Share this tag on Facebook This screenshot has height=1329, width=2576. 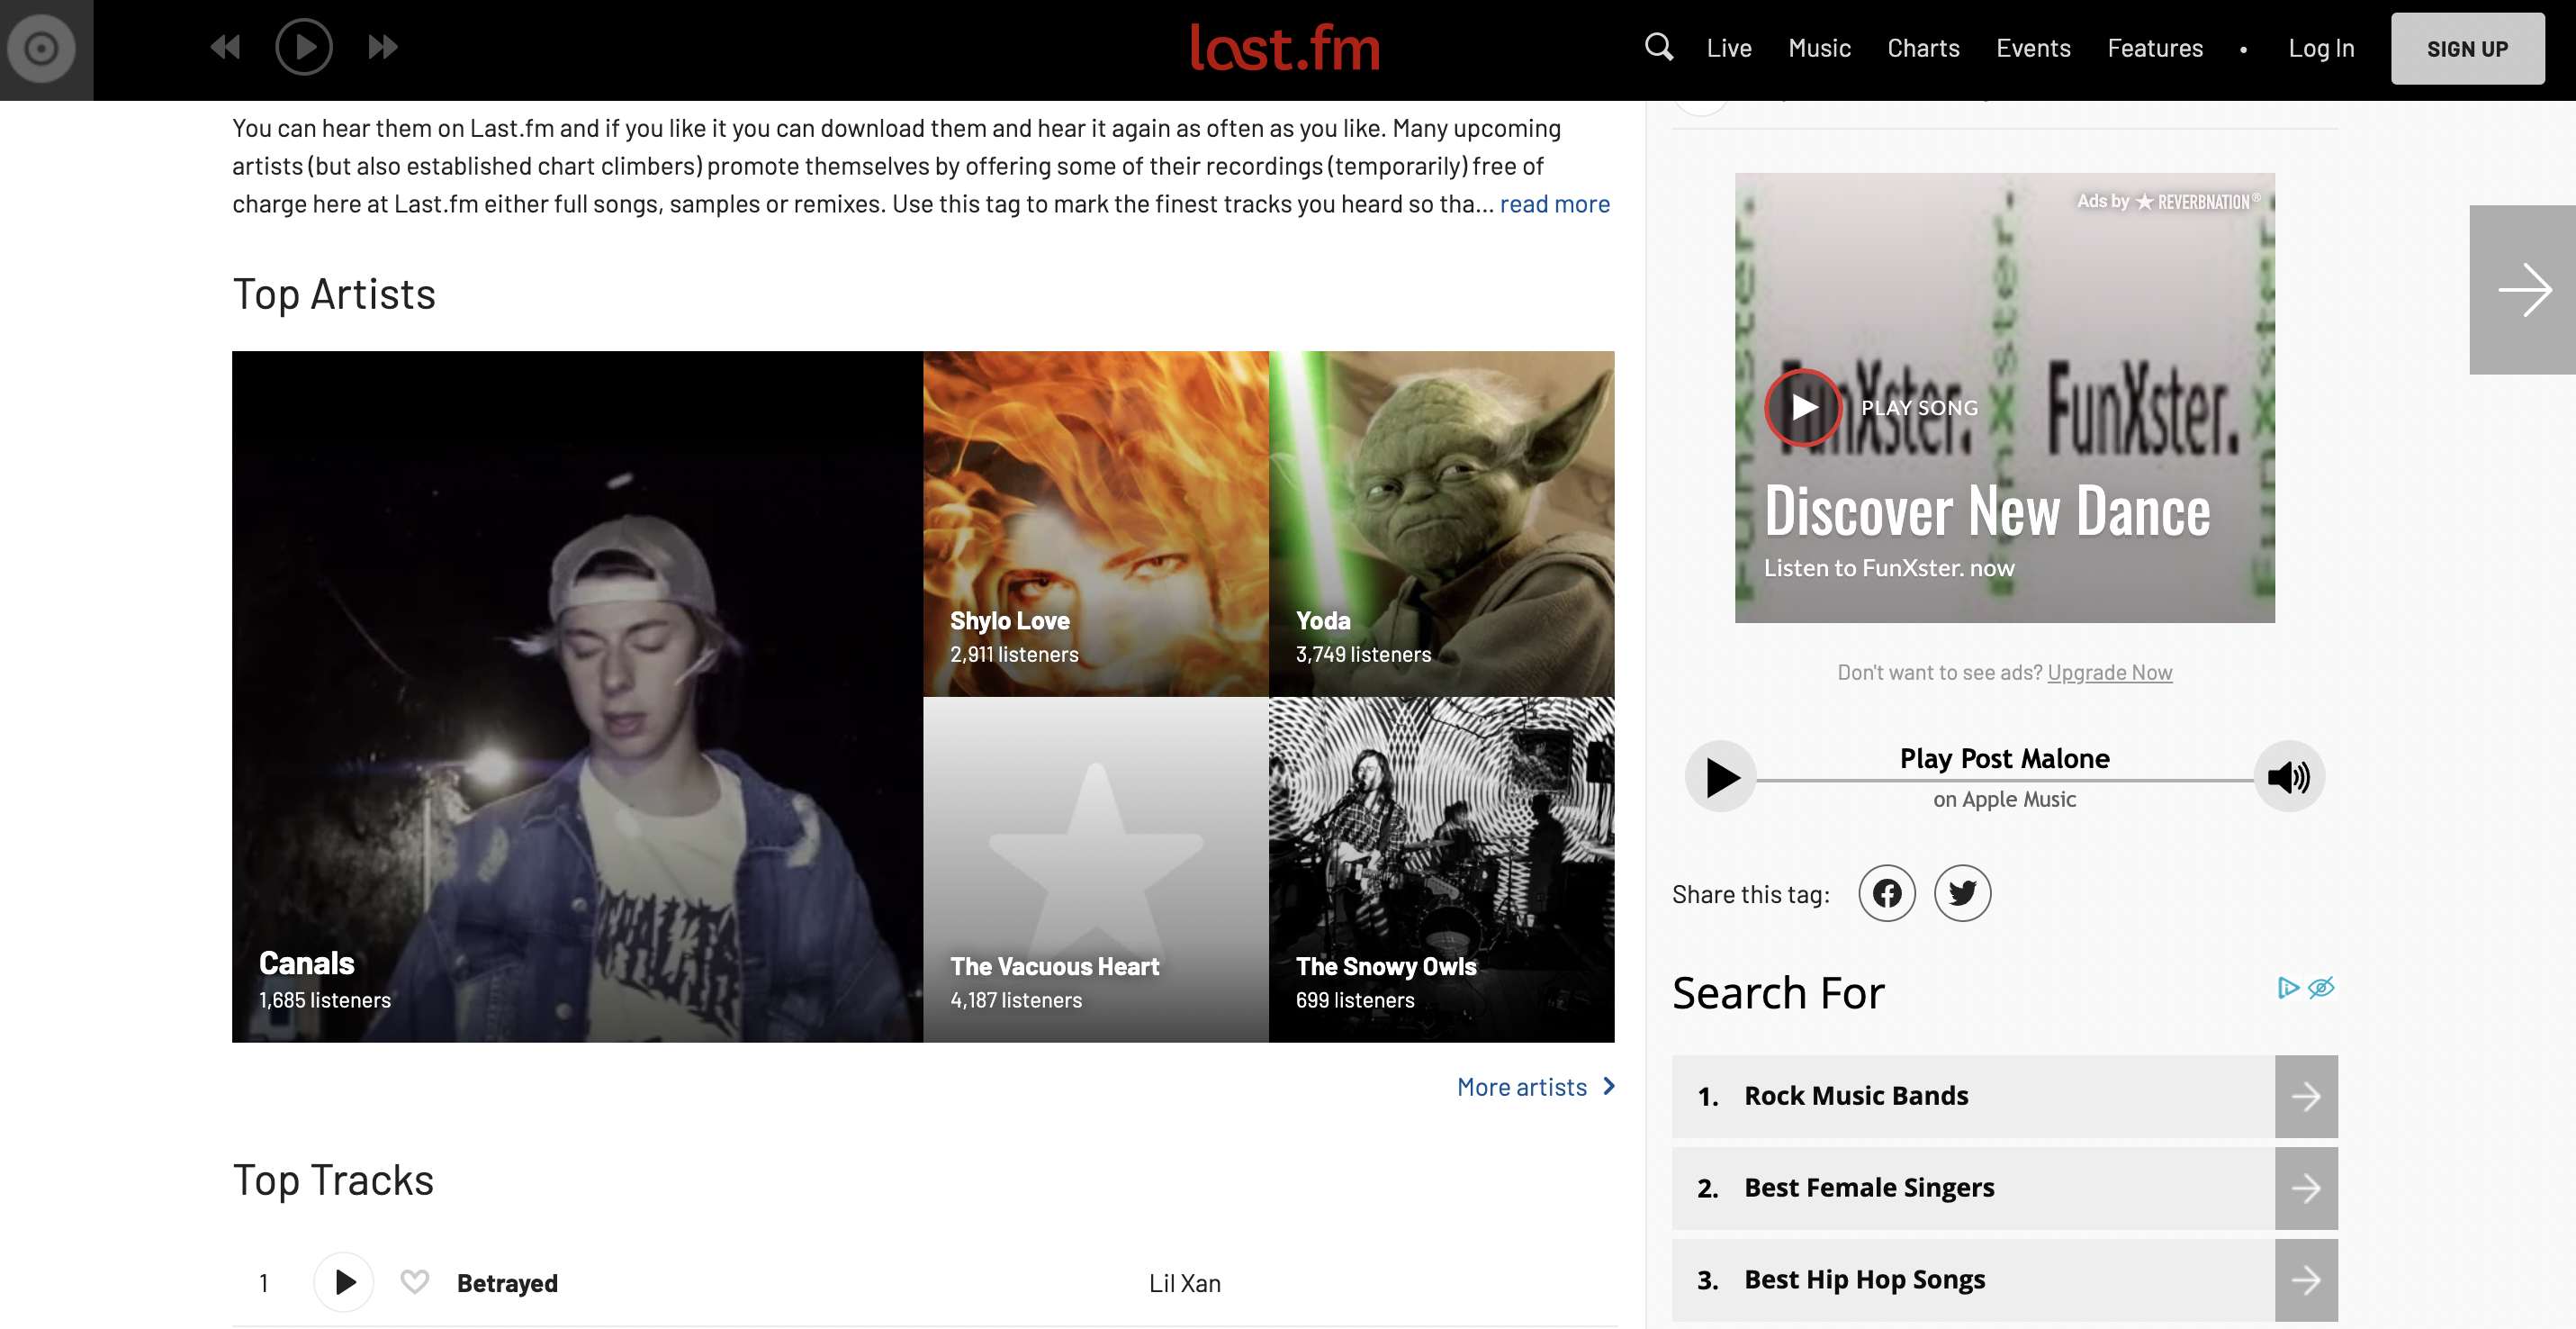(1888, 893)
